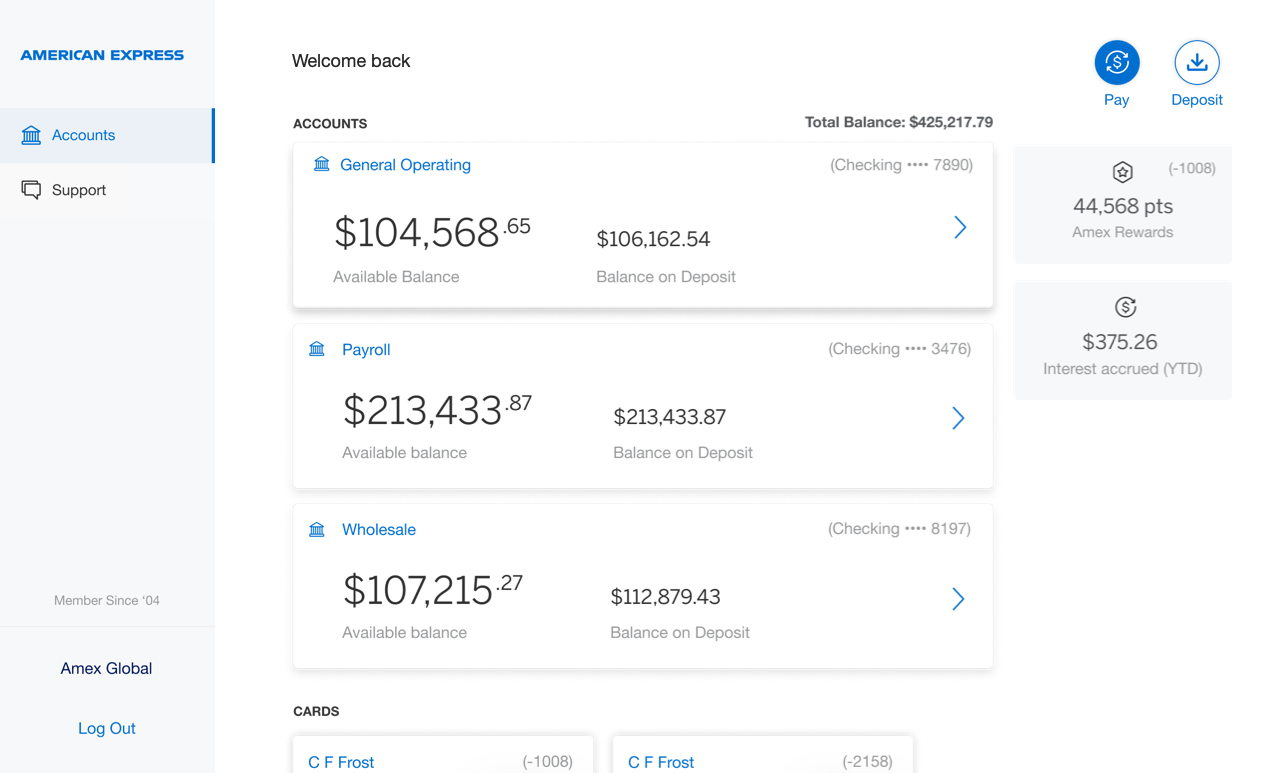Click the $107,215.27 available balance

[433, 589]
